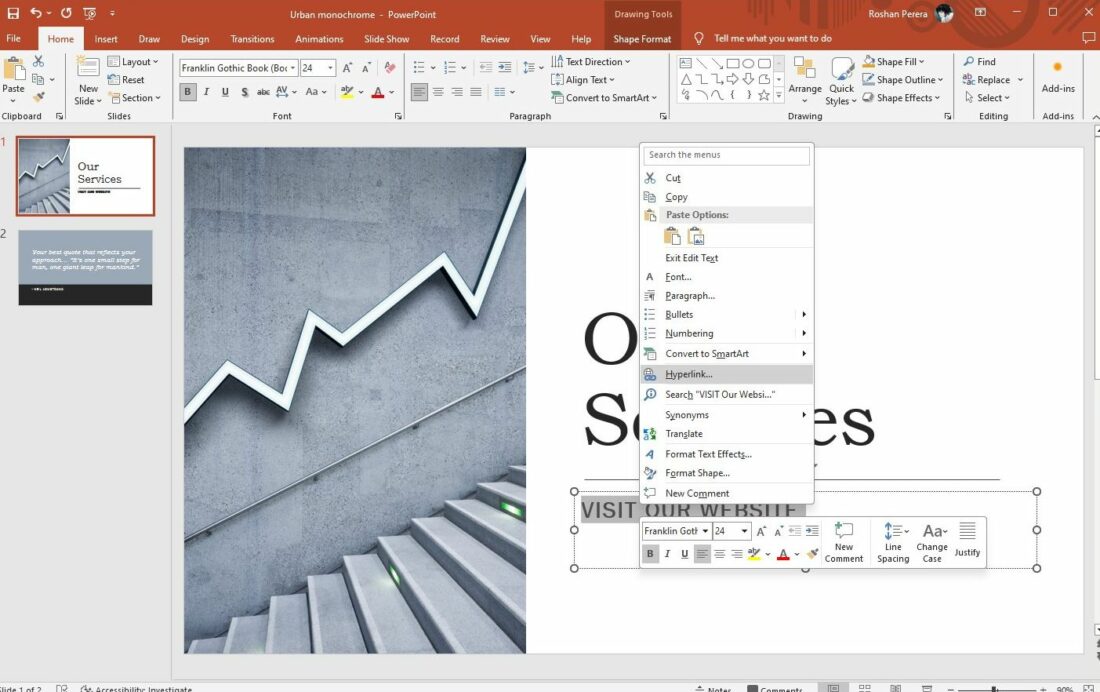
Task: Click the Arrange icon in Drawing group
Action: pyautogui.click(x=804, y=80)
